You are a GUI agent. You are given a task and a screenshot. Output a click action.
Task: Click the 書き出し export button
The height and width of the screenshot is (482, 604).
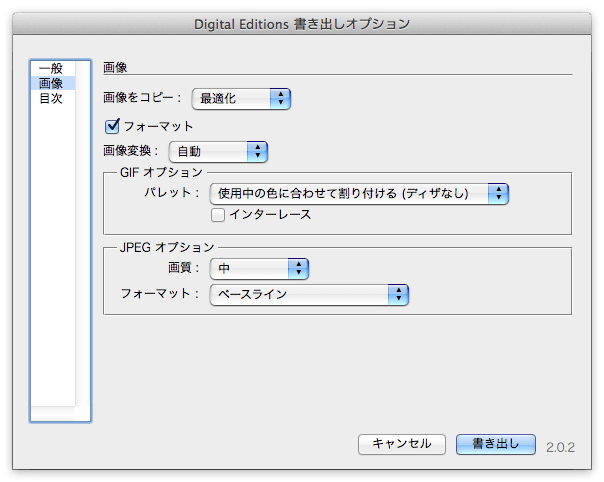coord(496,444)
